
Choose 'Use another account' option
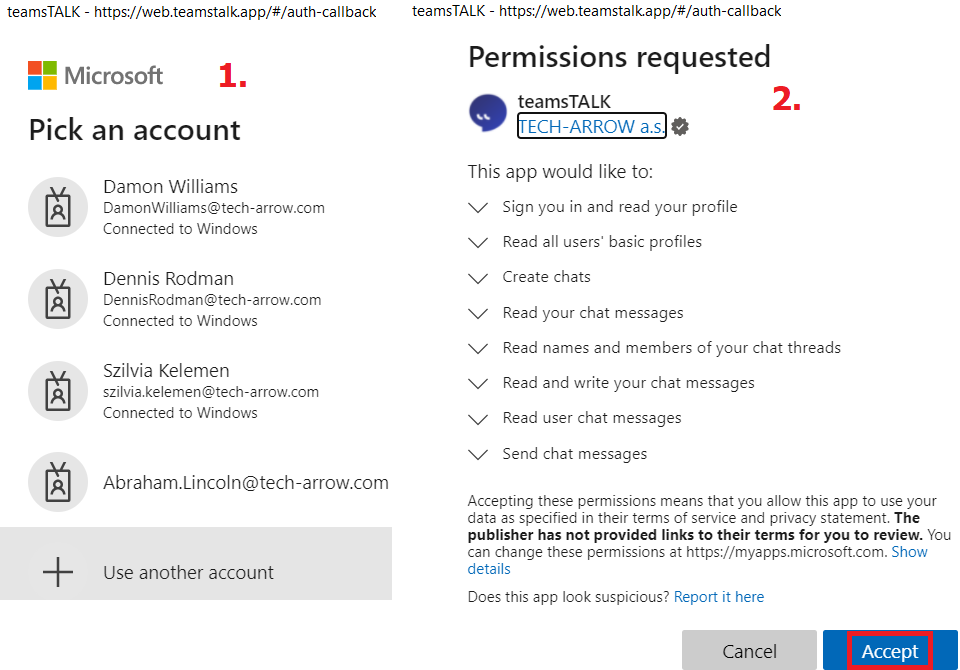pyautogui.click(x=188, y=573)
